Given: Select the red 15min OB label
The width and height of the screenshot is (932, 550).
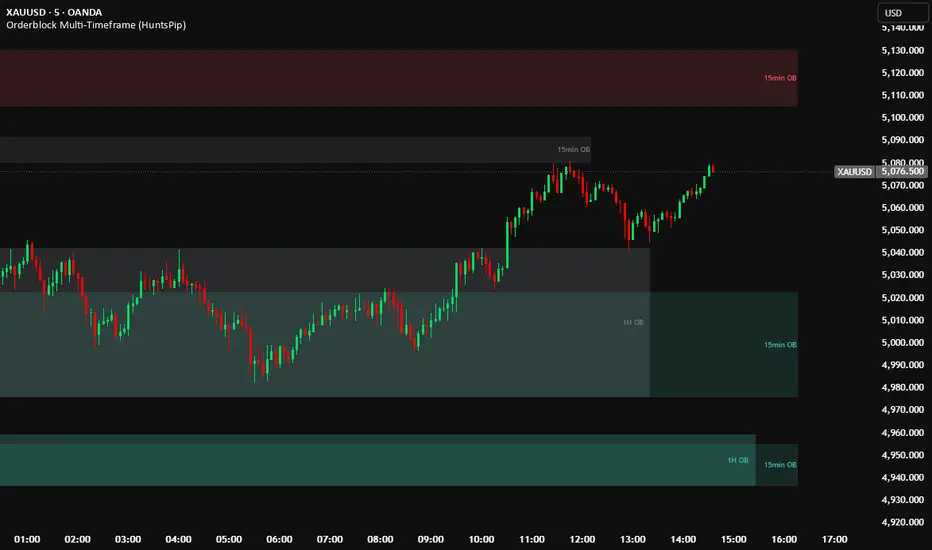Looking at the screenshot, I should pyautogui.click(x=780, y=78).
